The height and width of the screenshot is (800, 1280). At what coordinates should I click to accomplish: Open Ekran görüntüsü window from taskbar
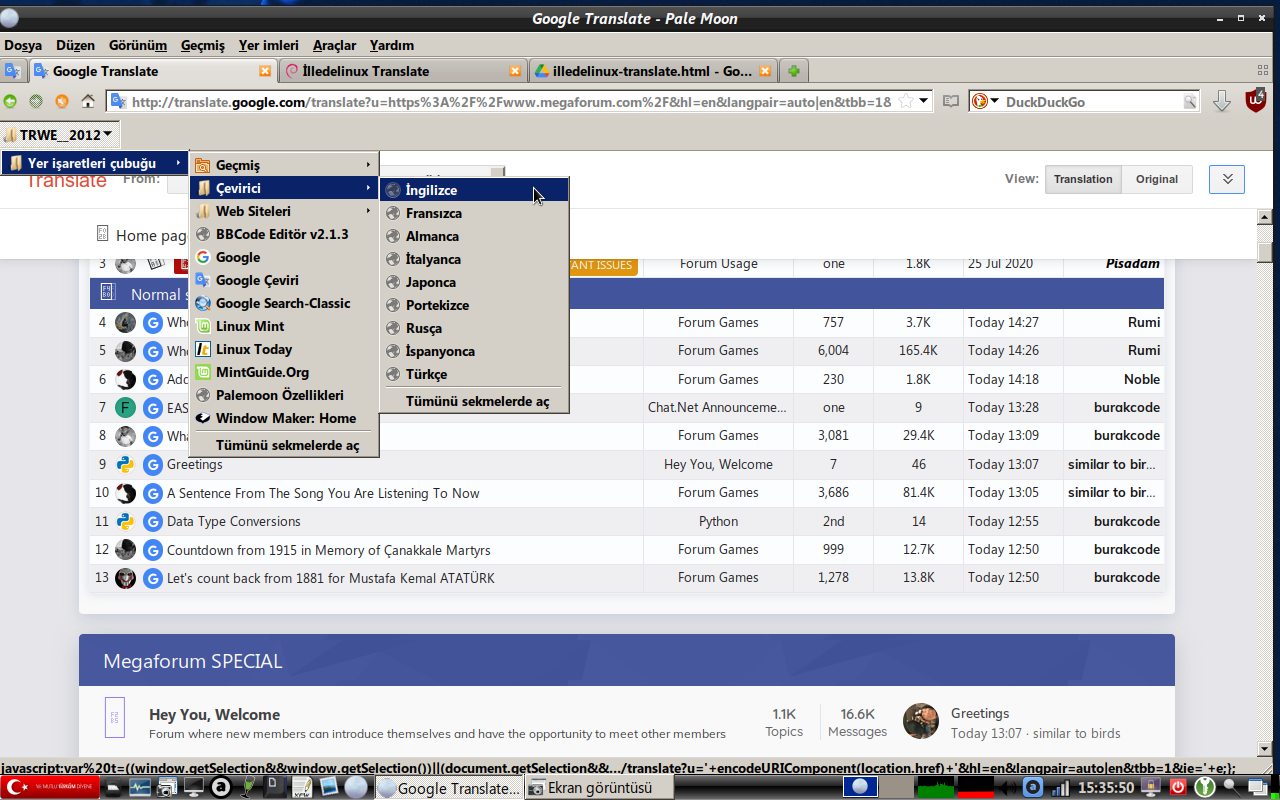tap(598, 788)
